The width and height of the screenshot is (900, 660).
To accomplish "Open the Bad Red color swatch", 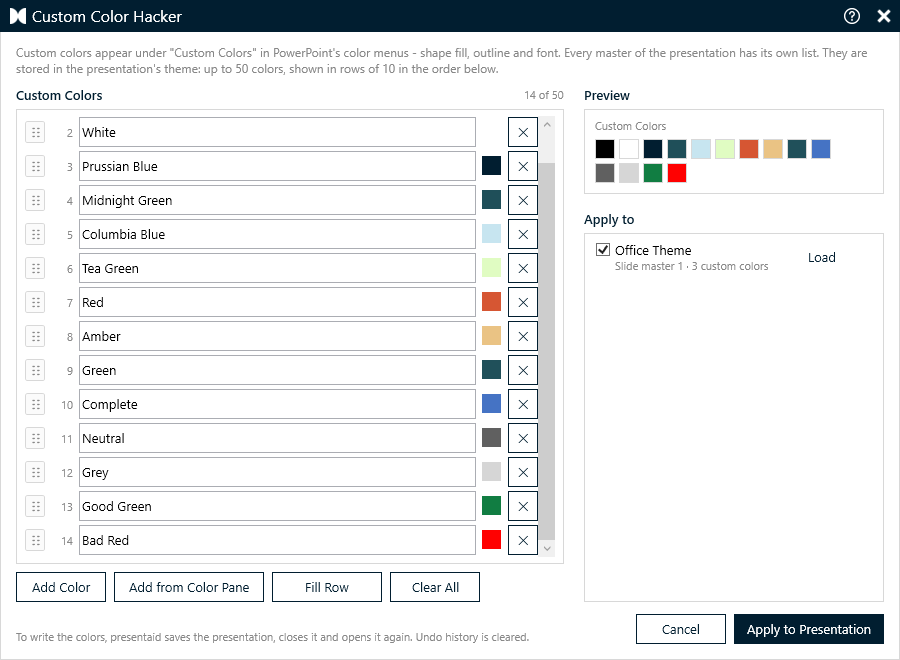I will [491, 539].
